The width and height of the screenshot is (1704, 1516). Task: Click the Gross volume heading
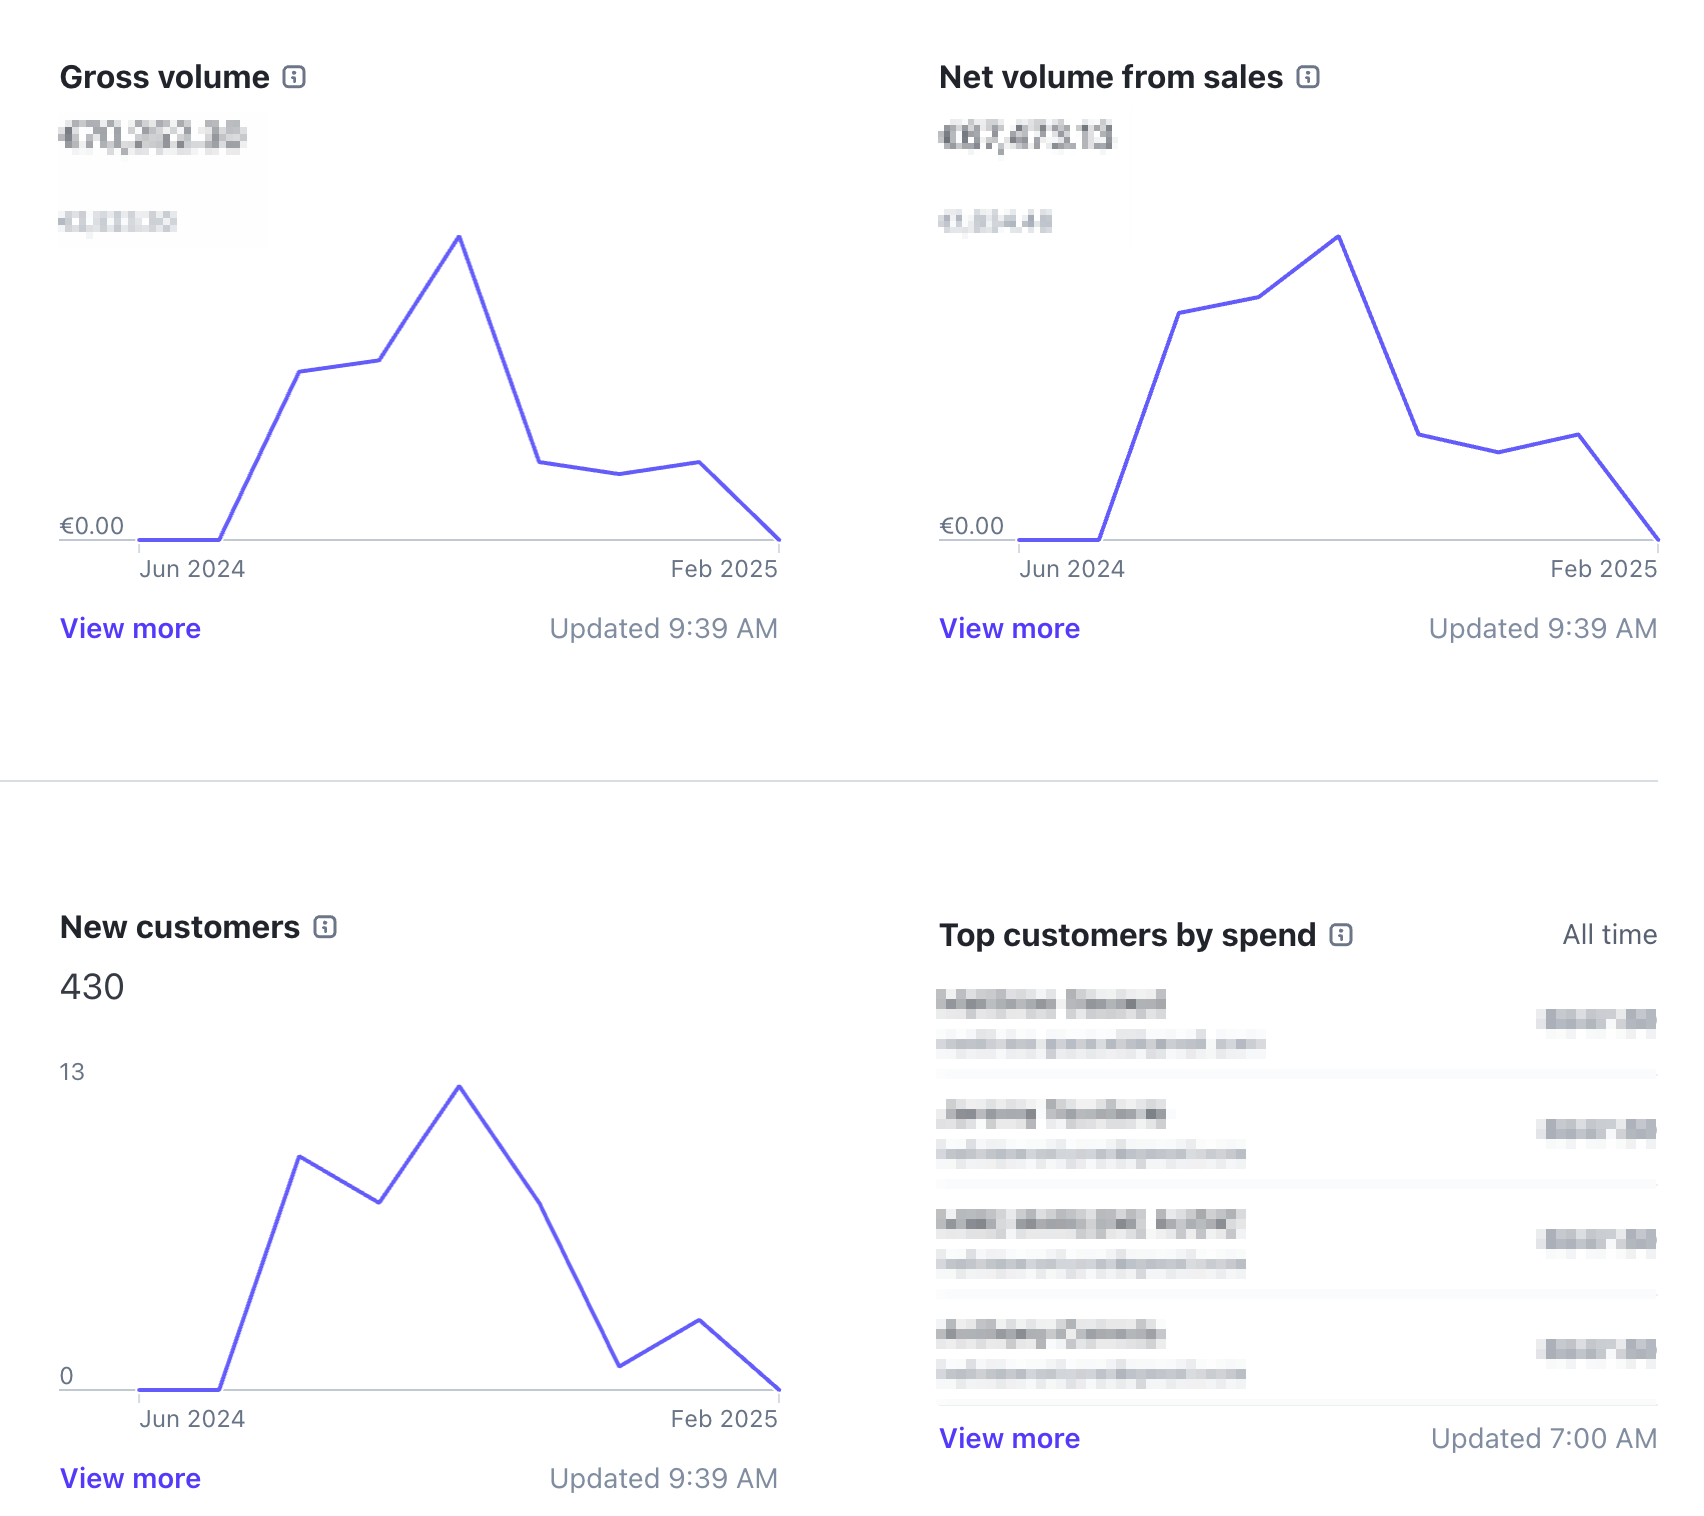[x=165, y=77]
